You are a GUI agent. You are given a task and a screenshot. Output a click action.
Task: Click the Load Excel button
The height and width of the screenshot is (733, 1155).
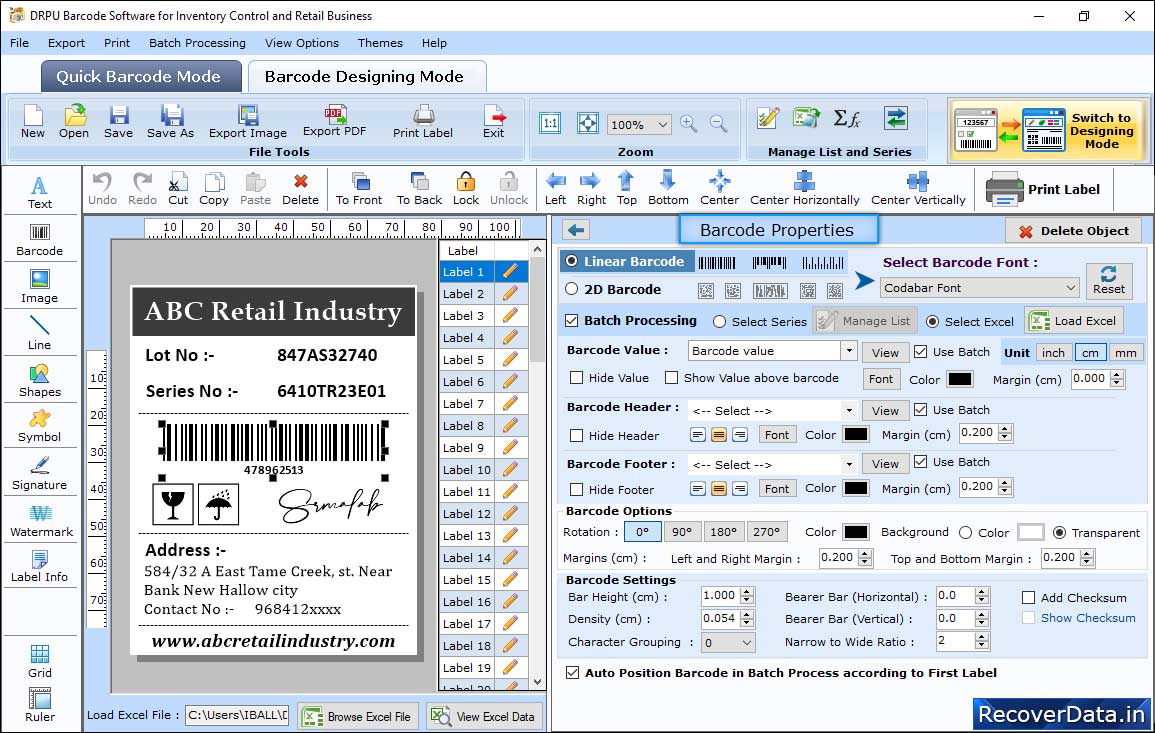[x=1074, y=320]
